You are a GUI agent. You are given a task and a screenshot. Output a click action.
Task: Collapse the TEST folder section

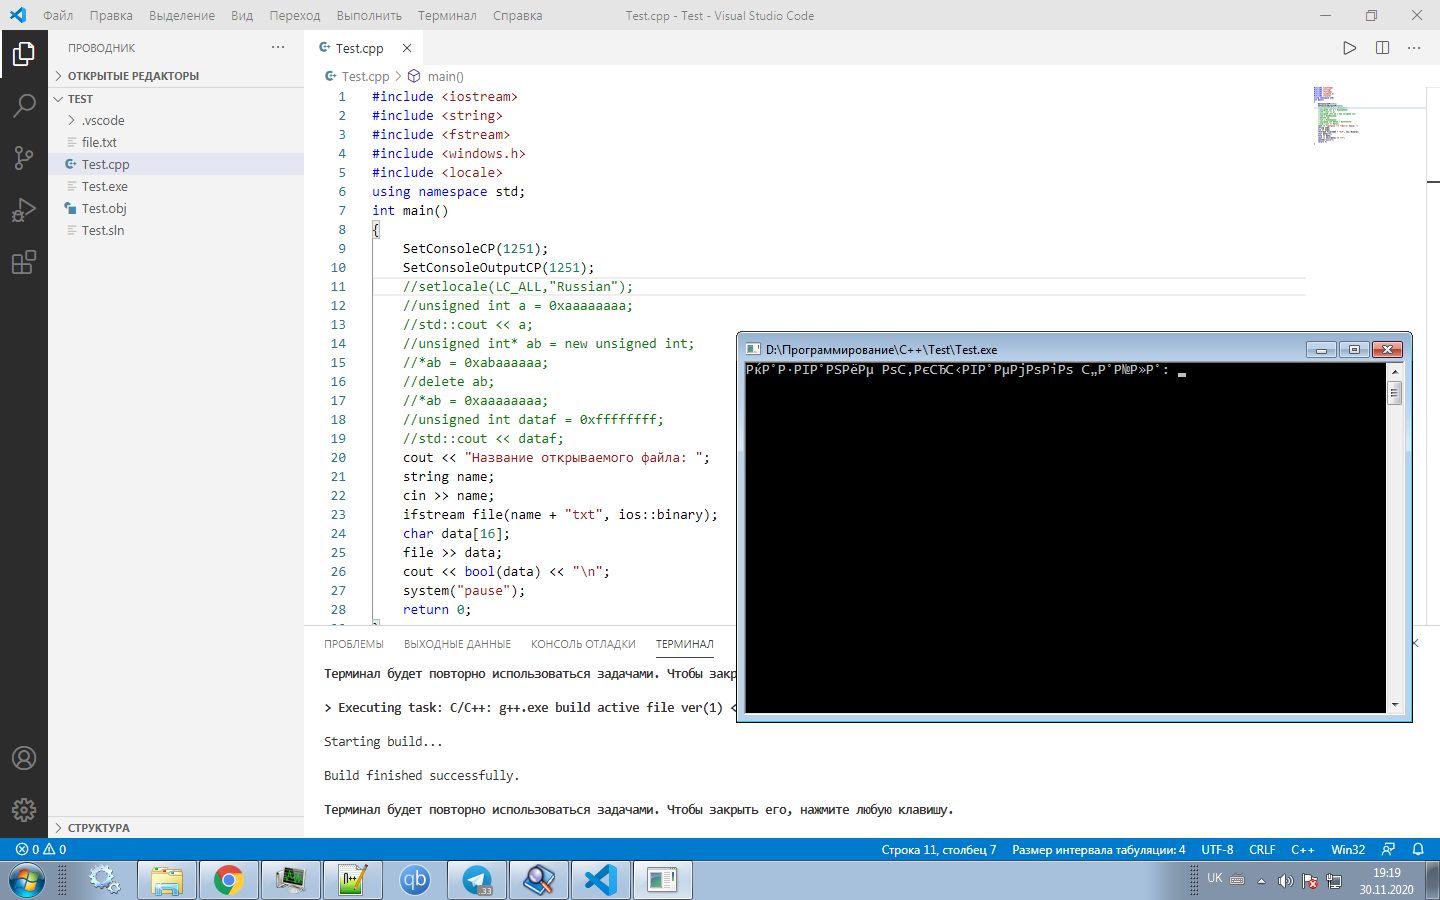pyautogui.click(x=80, y=99)
